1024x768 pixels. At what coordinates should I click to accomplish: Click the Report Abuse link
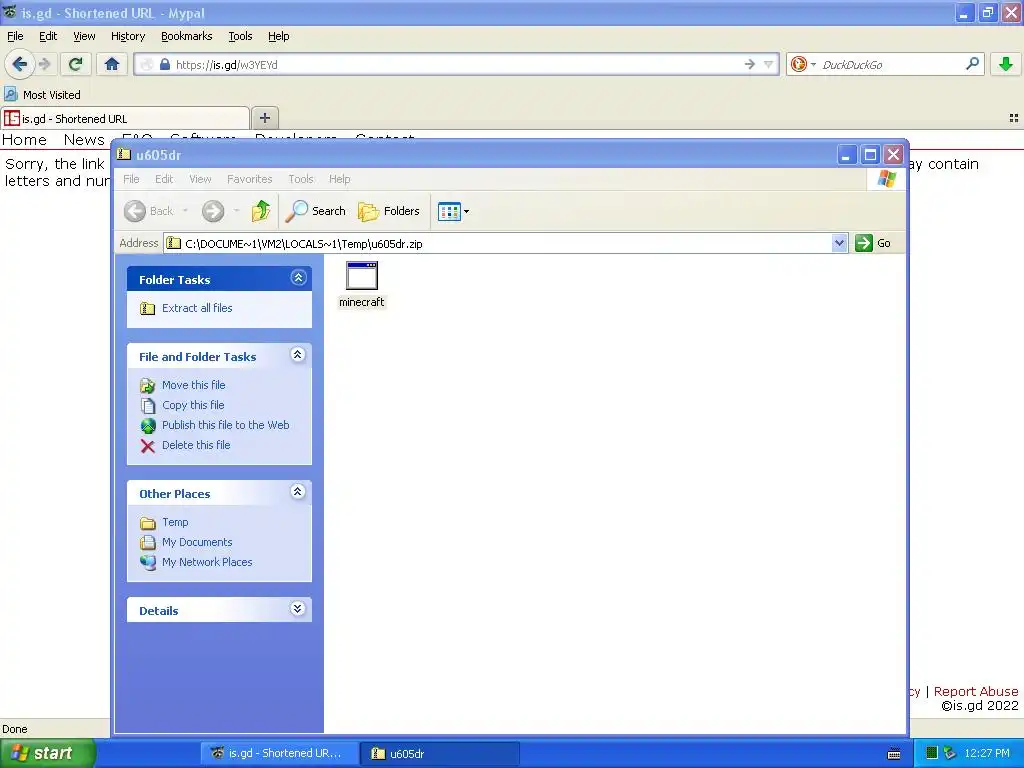tap(976, 691)
